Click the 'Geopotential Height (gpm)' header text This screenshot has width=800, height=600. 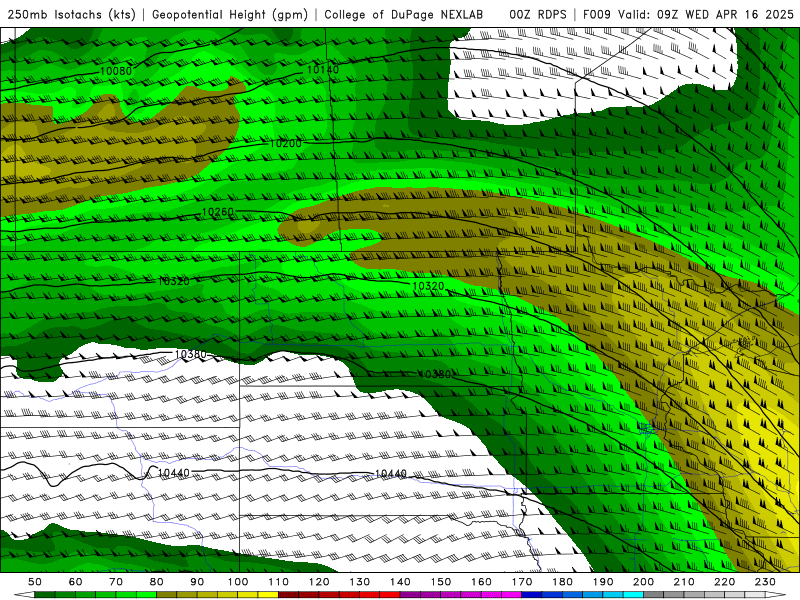coord(230,14)
